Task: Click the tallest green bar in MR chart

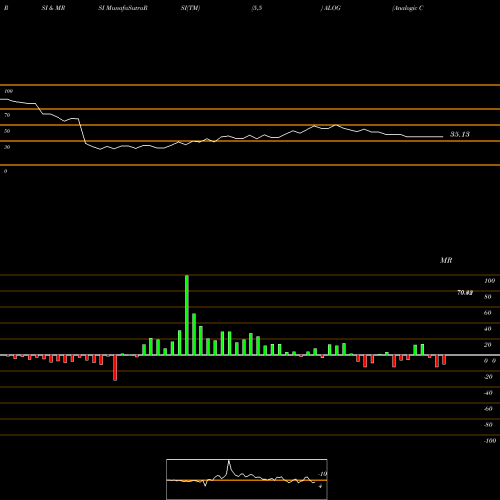Action: [x=187, y=315]
